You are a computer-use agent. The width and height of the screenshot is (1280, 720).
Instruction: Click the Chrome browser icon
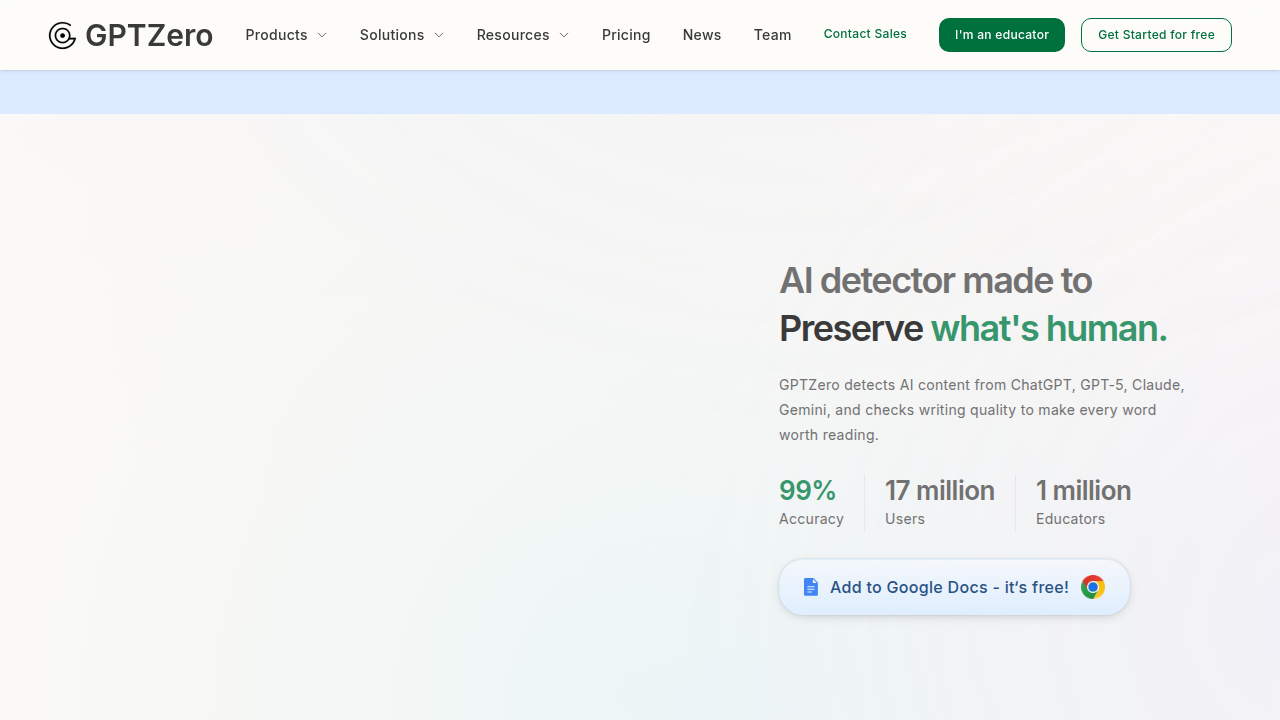pos(1093,587)
